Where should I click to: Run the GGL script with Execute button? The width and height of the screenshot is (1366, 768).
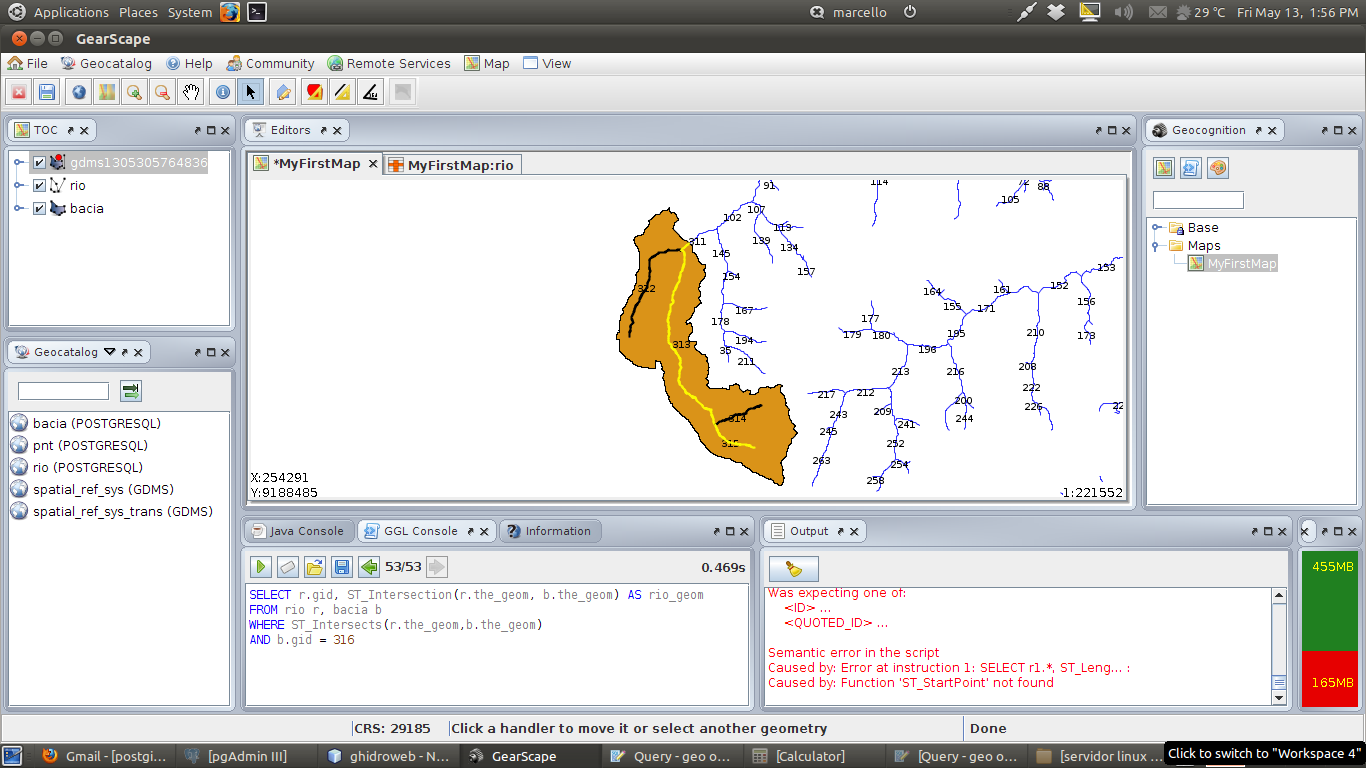(x=261, y=567)
